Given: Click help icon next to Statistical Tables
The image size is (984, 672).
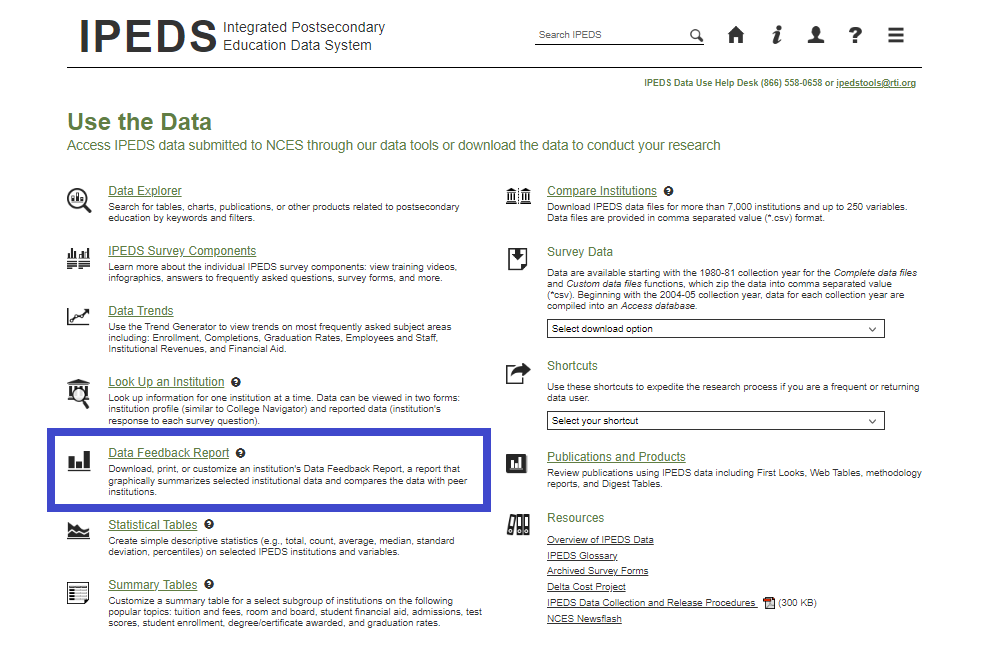Looking at the screenshot, I should pyautogui.click(x=209, y=525).
